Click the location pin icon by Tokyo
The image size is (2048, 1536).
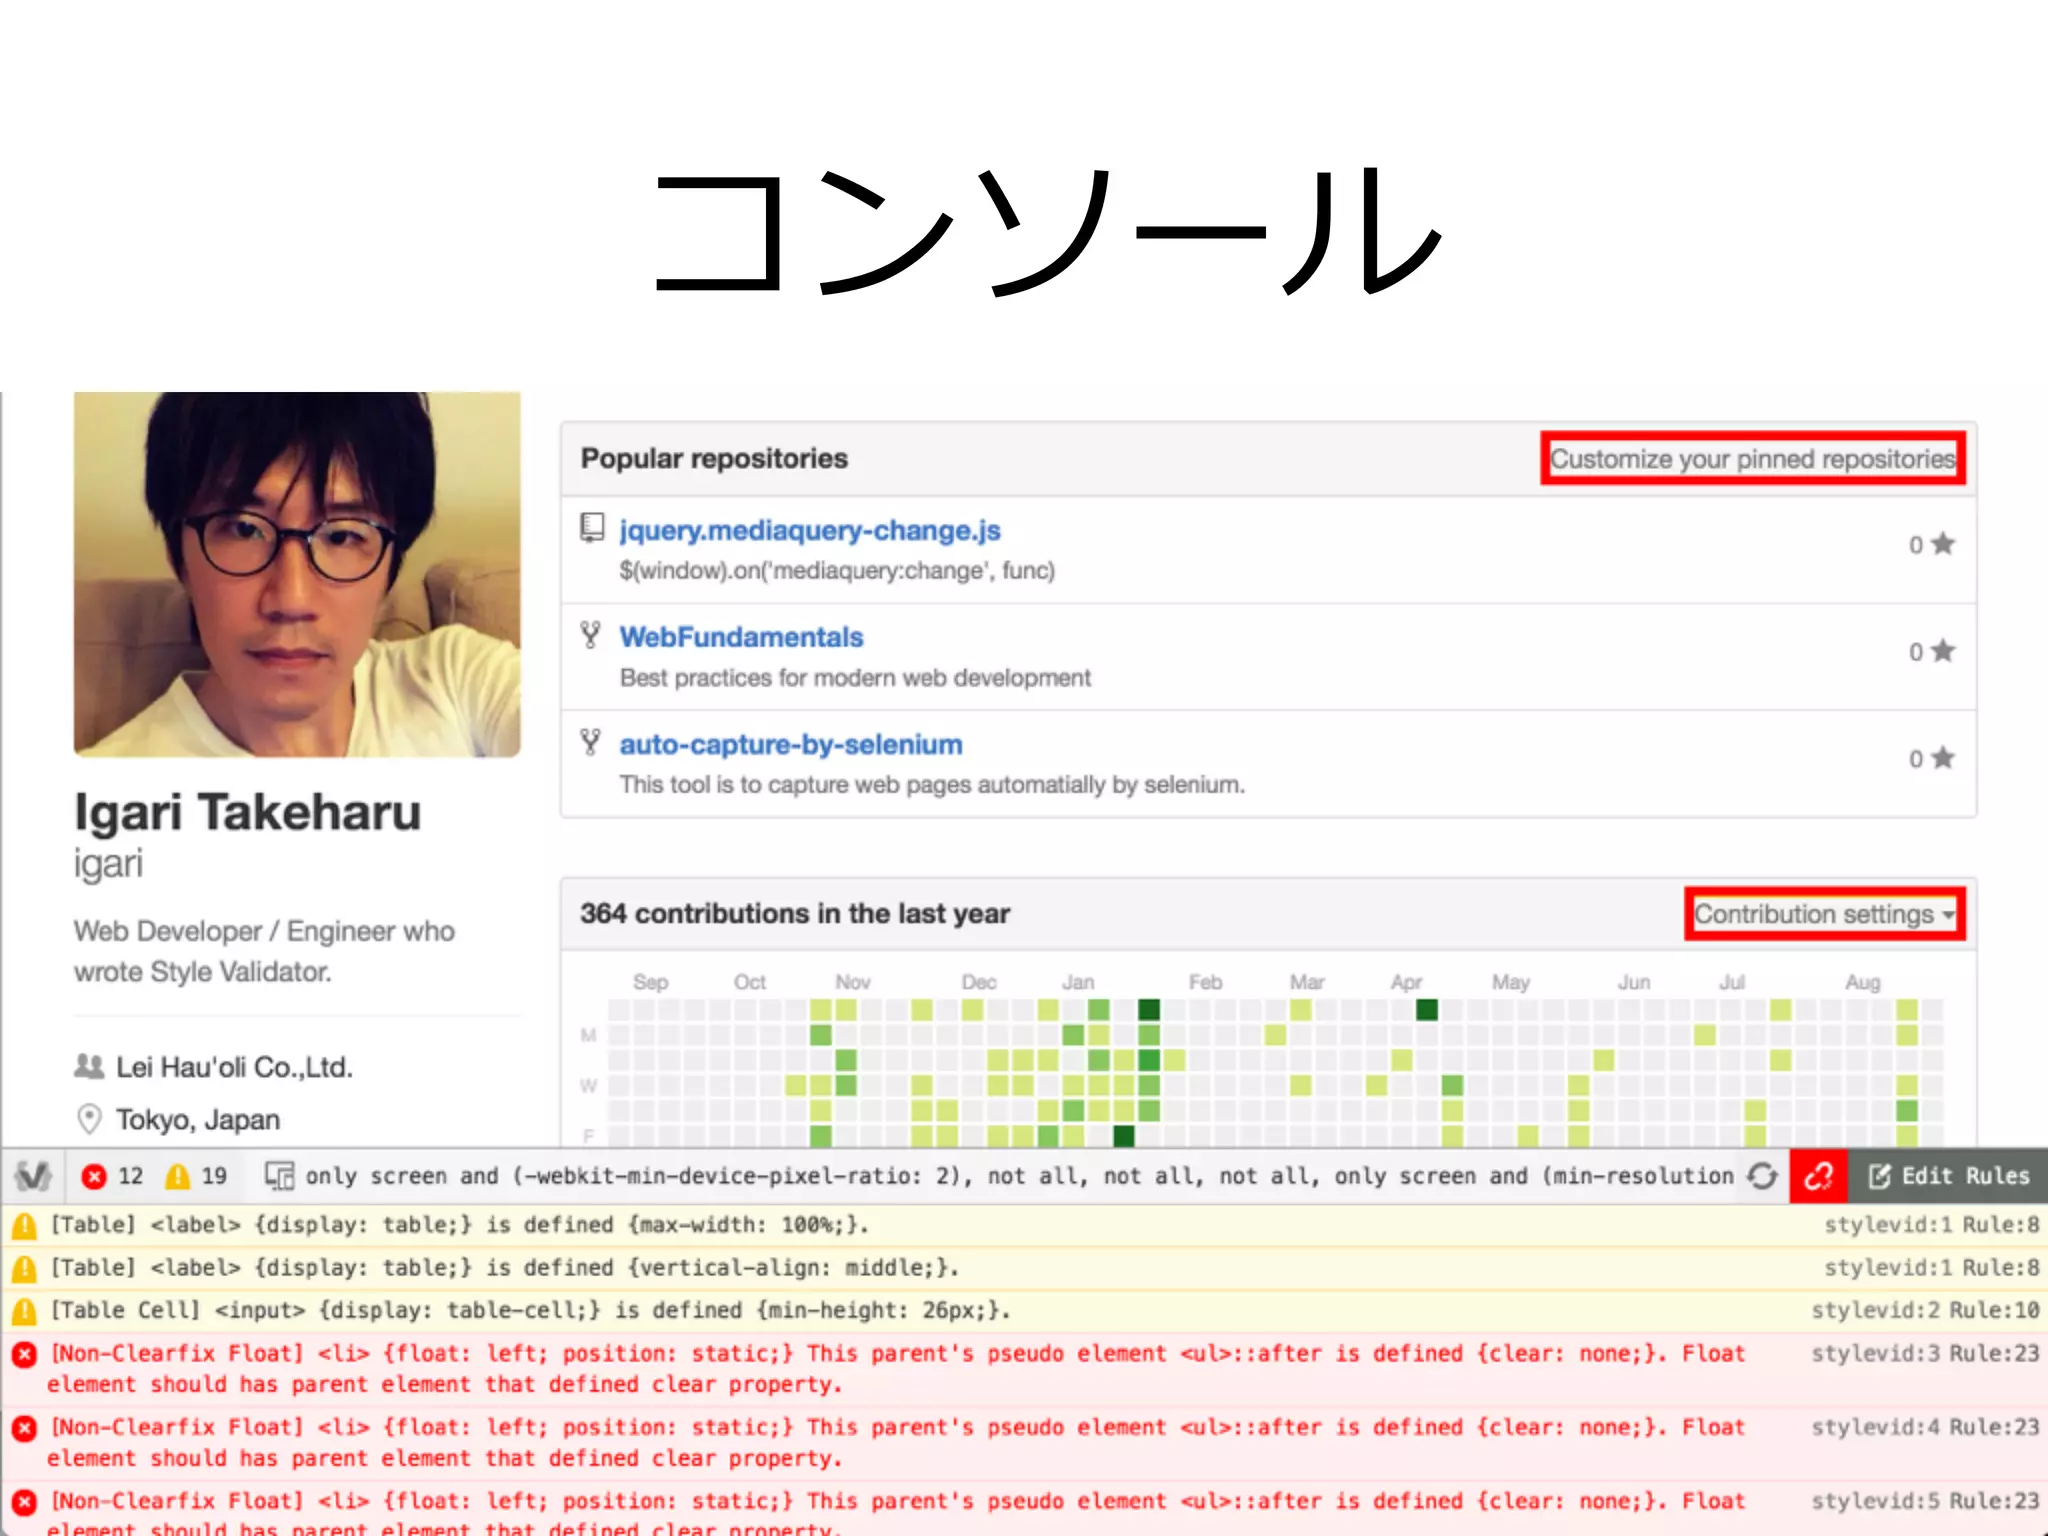pyautogui.click(x=89, y=1118)
